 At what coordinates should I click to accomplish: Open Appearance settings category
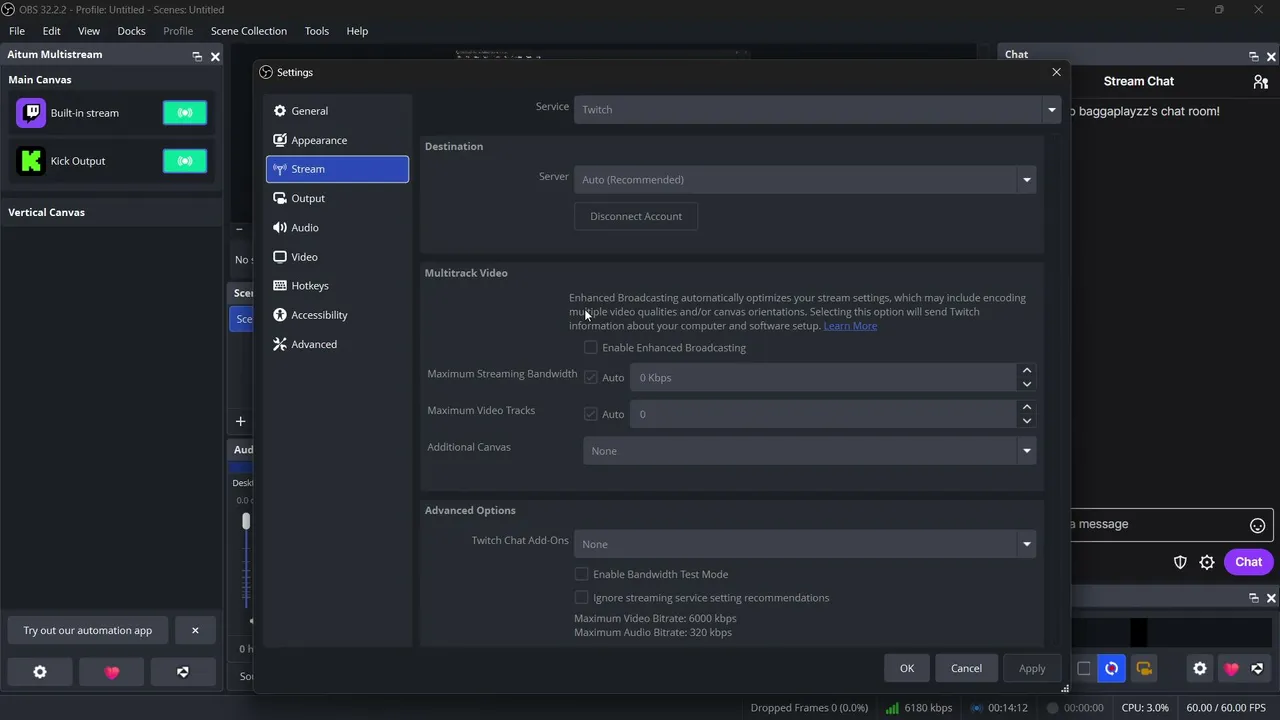(337, 140)
